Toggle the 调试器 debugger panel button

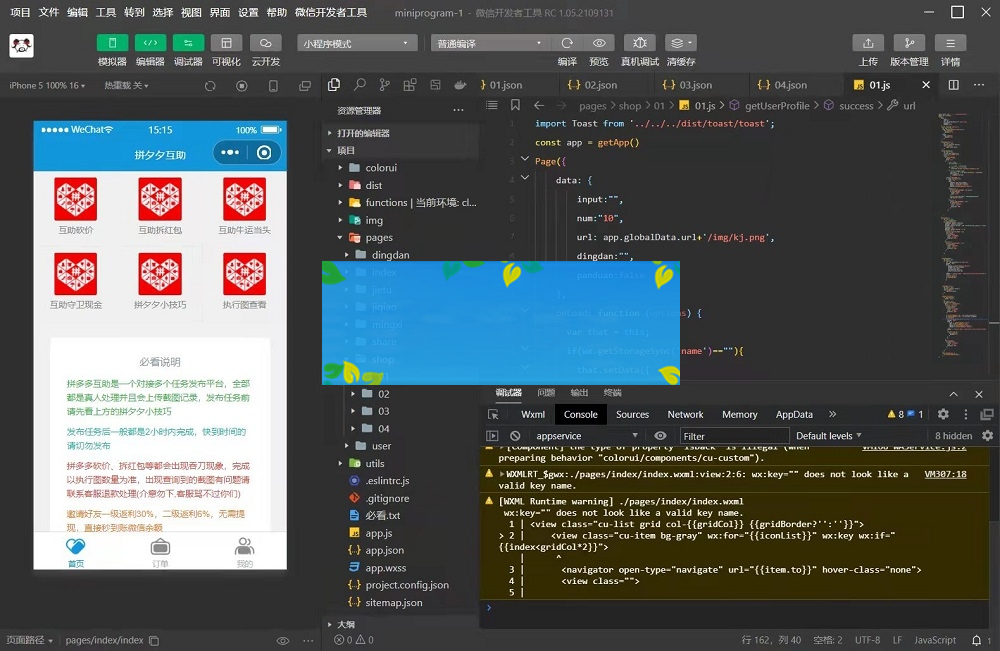click(188, 43)
